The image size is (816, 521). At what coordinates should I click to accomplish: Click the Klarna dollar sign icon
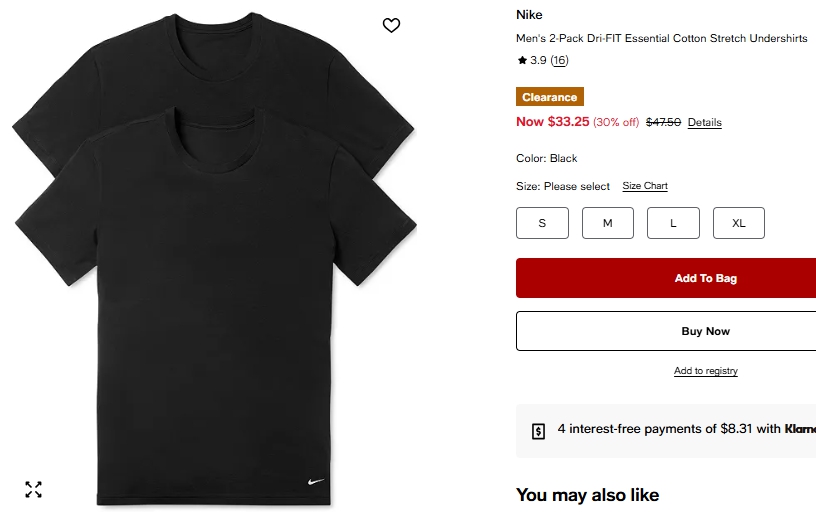click(x=538, y=431)
